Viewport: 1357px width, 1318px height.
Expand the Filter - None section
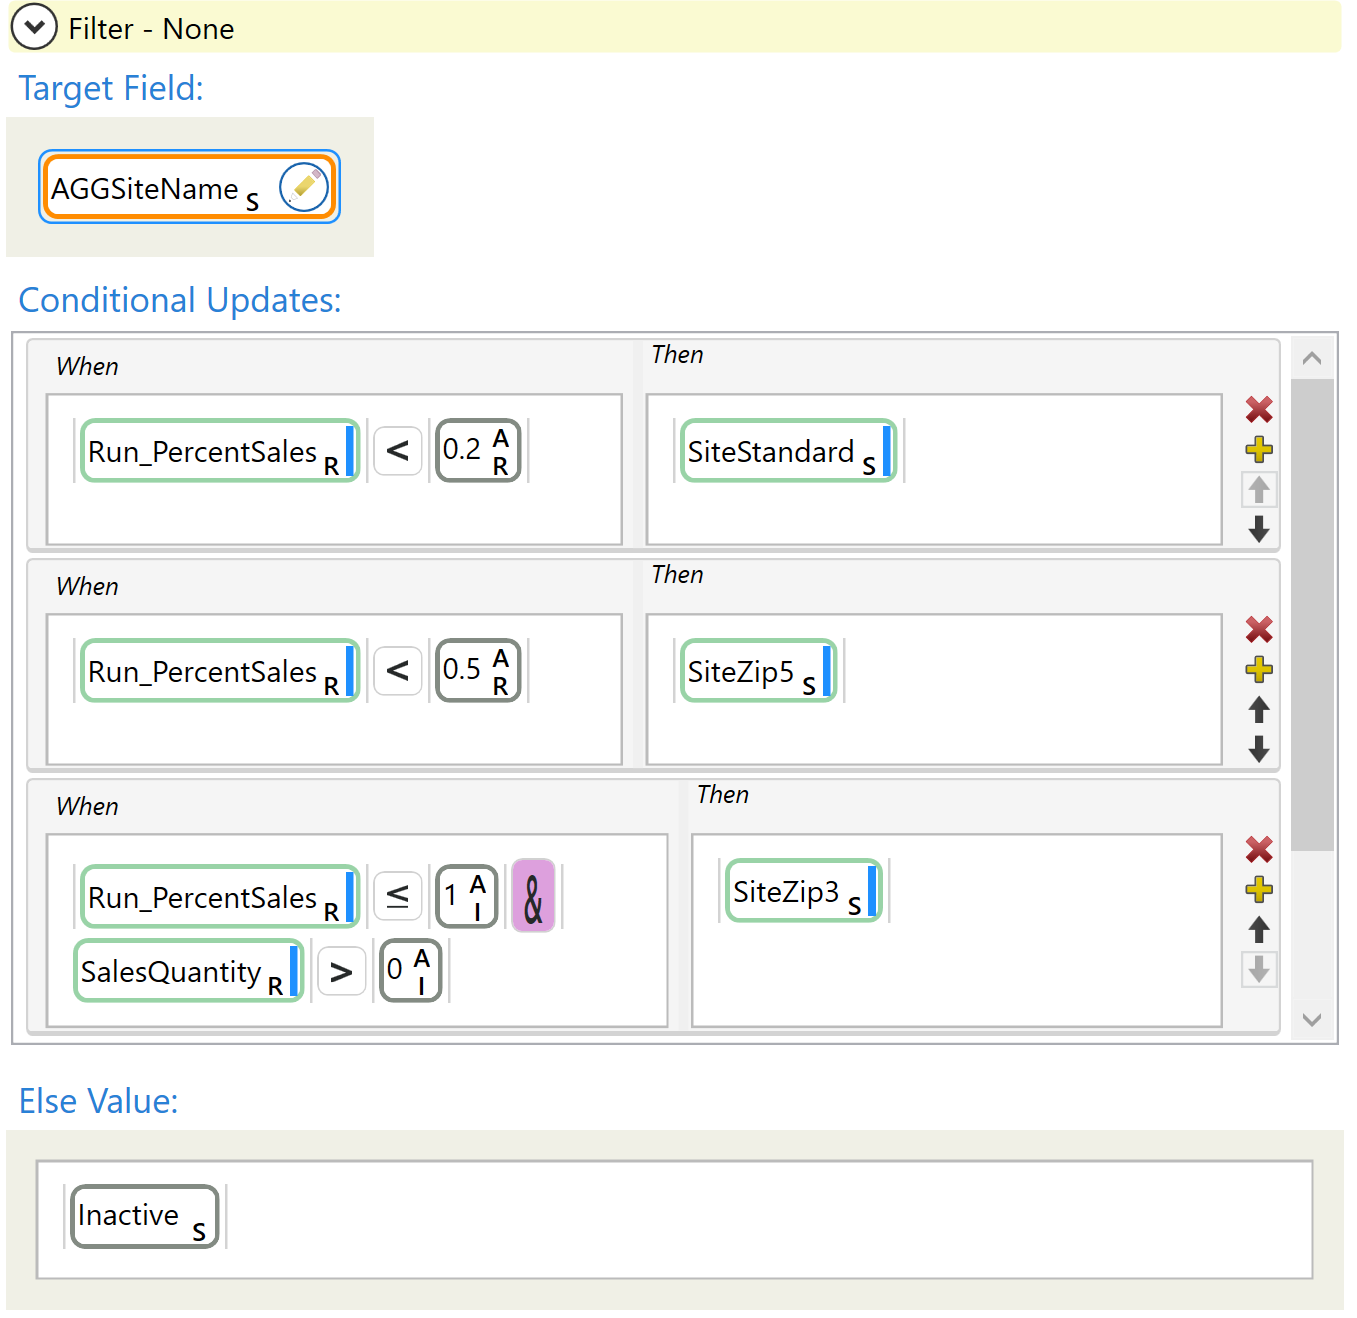[x=34, y=28]
